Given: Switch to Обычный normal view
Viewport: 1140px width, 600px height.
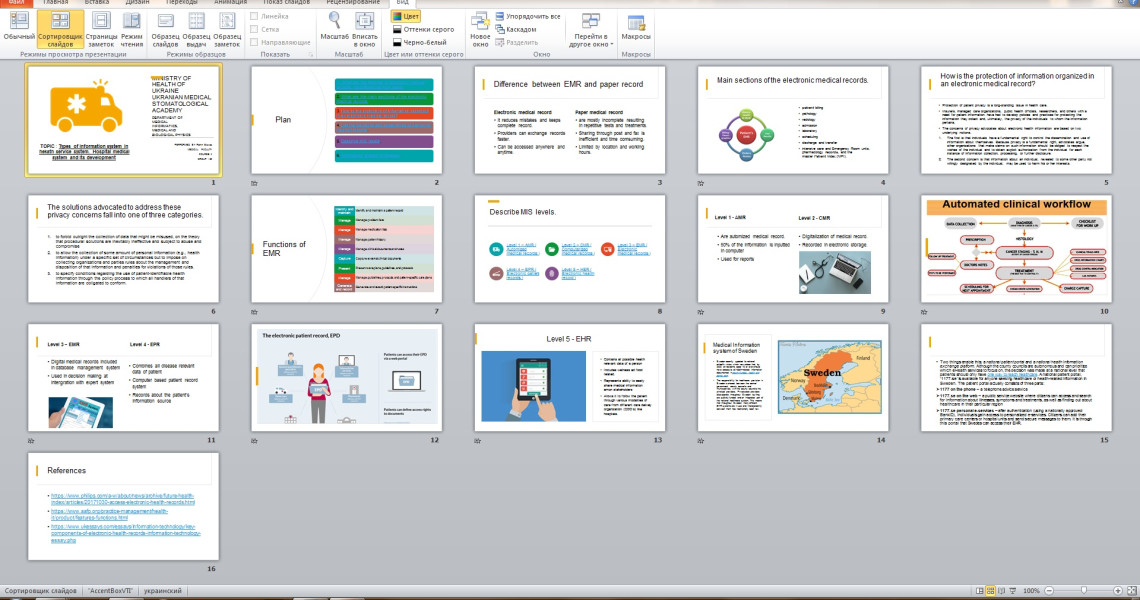Looking at the screenshot, I should tap(19, 29).
